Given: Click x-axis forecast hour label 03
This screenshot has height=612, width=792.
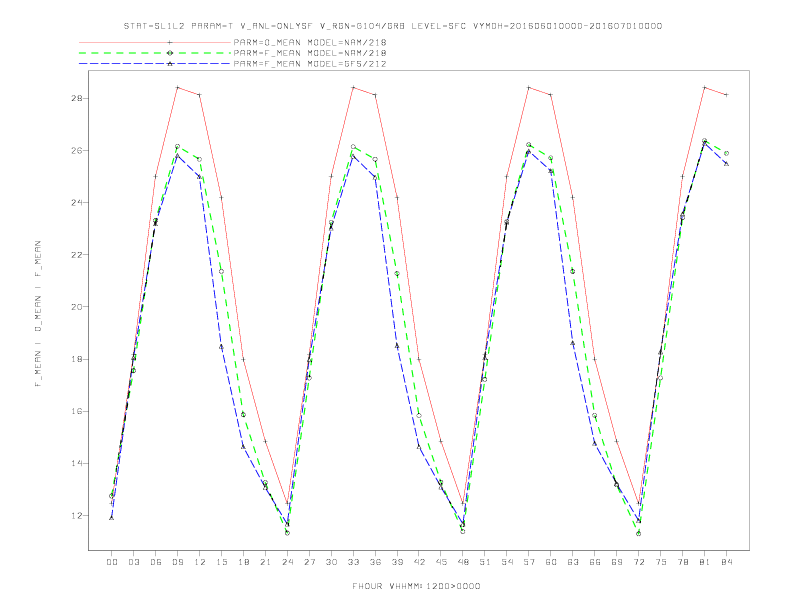Looking at the screenshot, I should tap(133, 562).
